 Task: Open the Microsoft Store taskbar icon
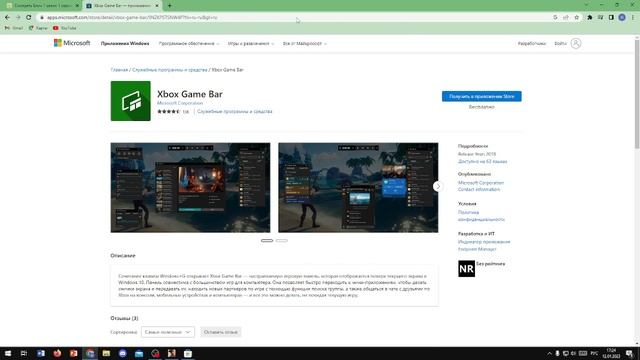coord(188,353)
